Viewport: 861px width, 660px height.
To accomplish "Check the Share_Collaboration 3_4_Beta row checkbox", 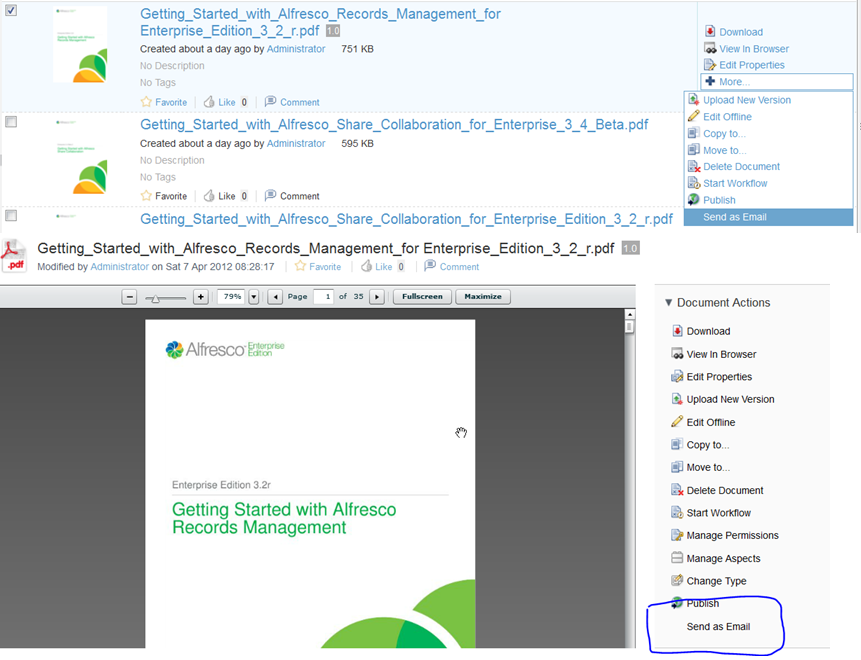I will click(x=11, y=121).
